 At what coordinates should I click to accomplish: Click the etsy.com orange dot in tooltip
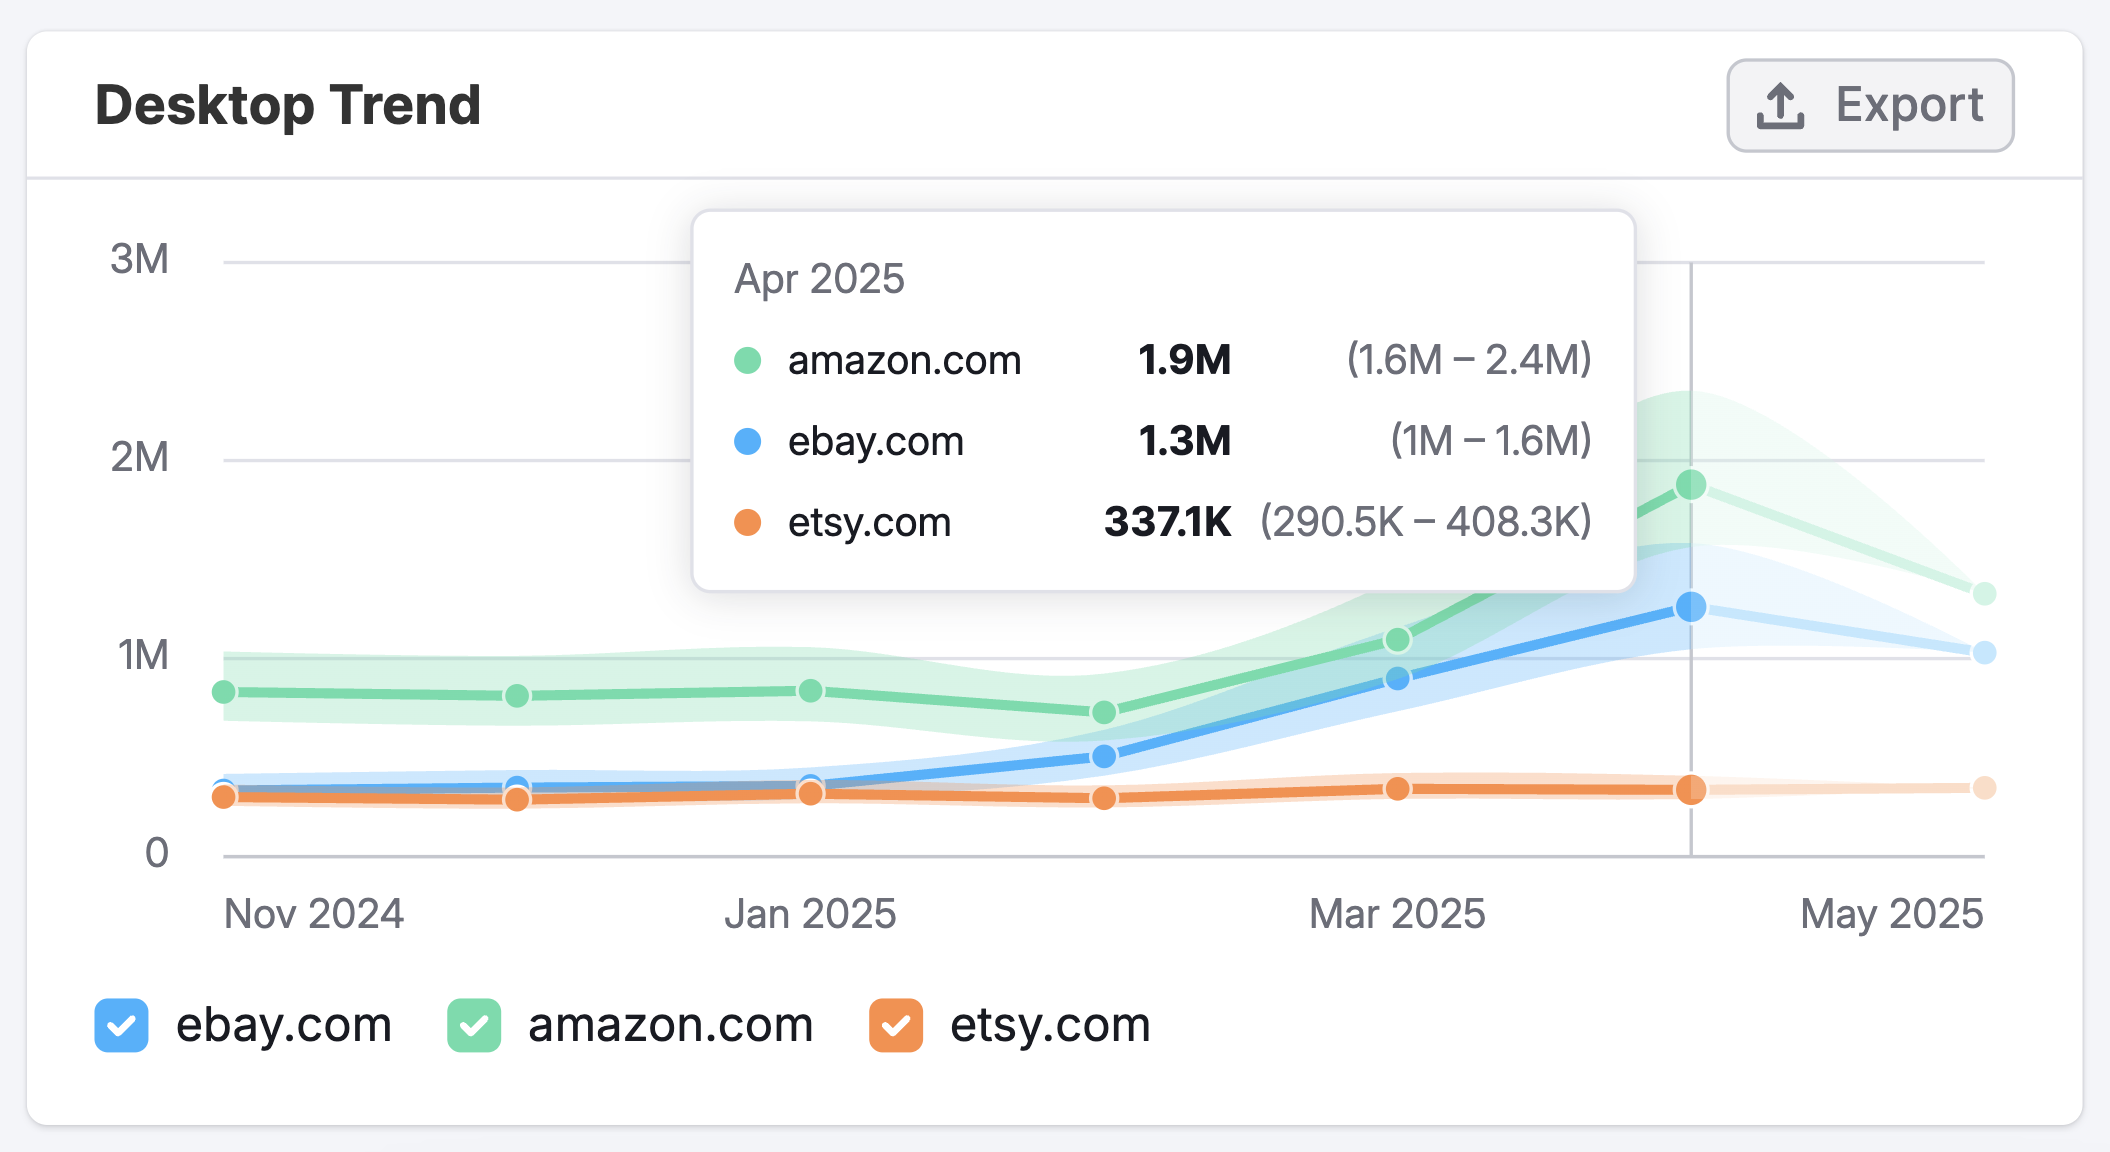point(748,521)
